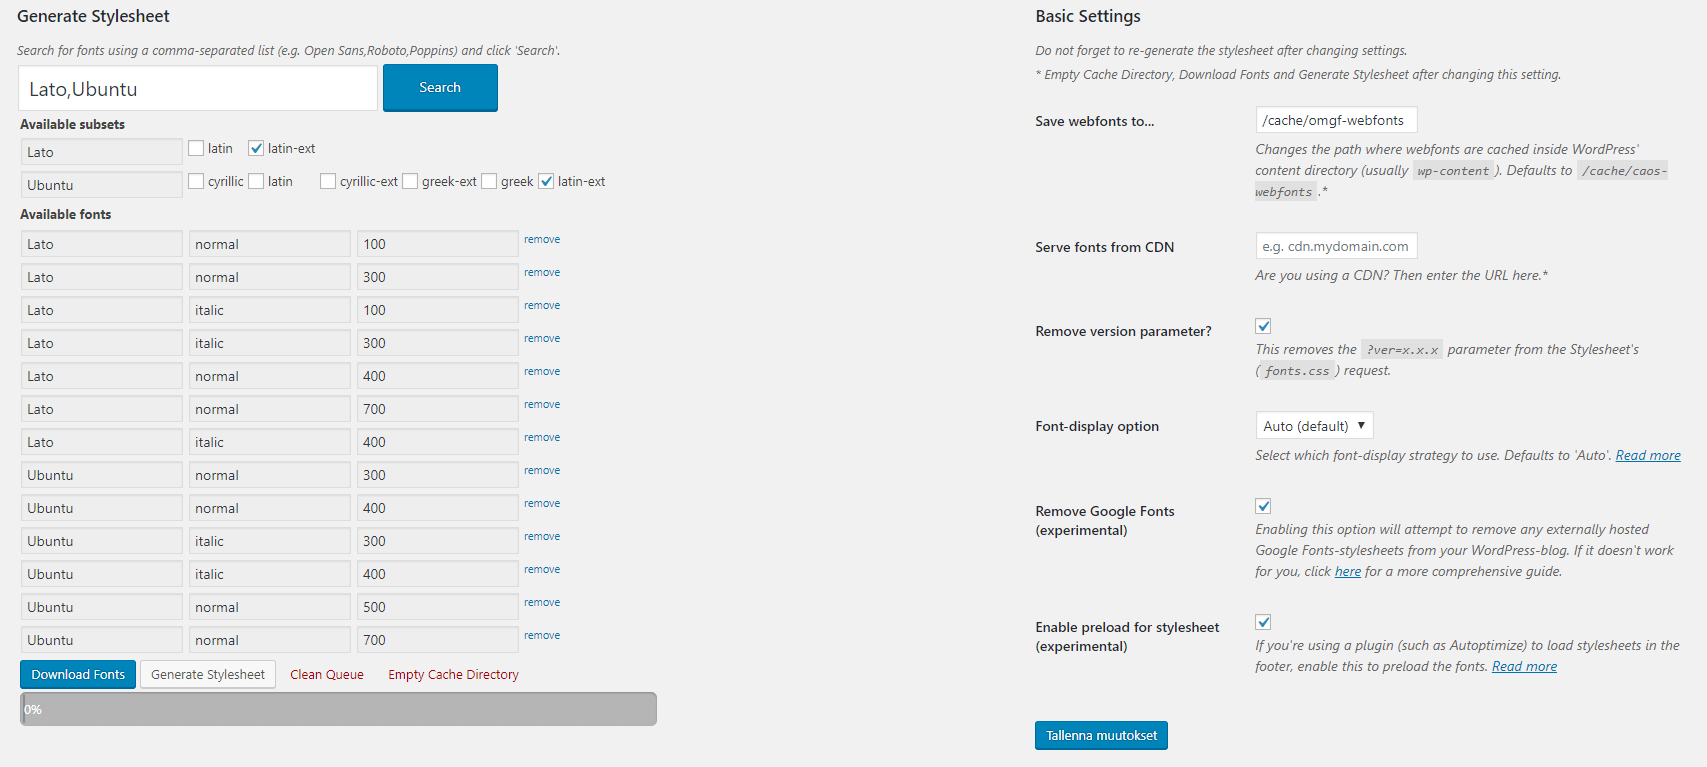This screenshot has width=1707, height=767.
Task: Remove the Ubuntu normal 700 font
Action: click(542, 636)
